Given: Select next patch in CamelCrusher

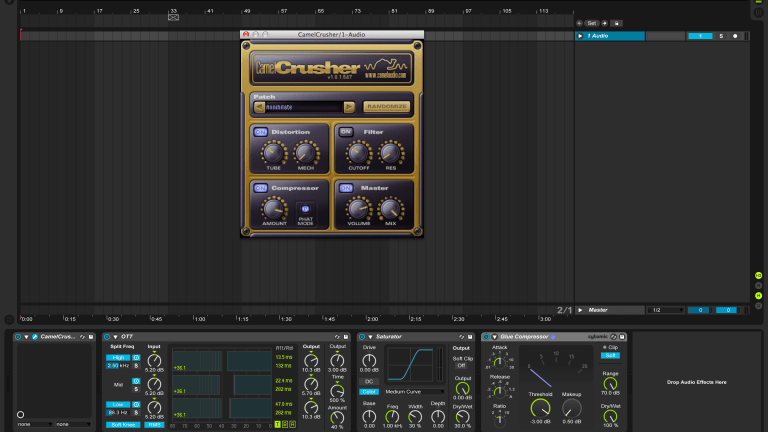Looking at the screenshot, I should [x=349, y=107].
